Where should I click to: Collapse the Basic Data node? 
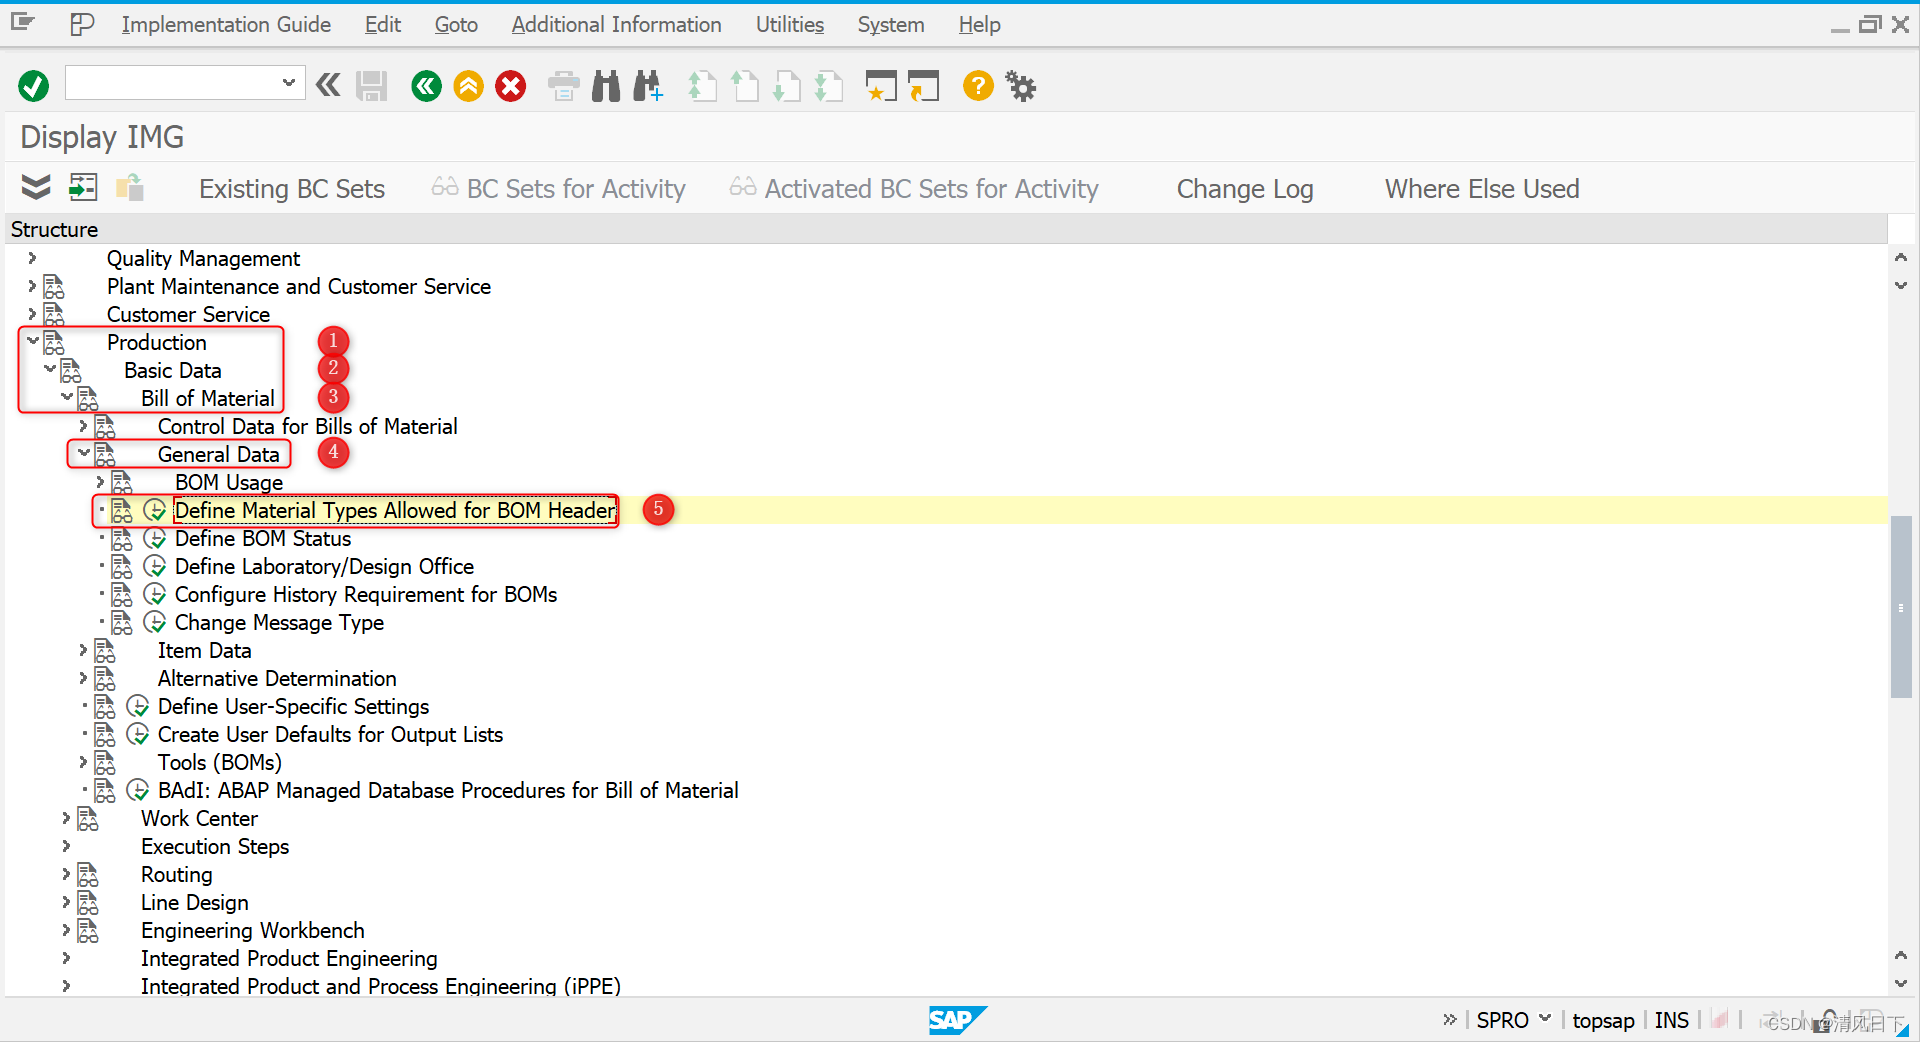(50, 369)
